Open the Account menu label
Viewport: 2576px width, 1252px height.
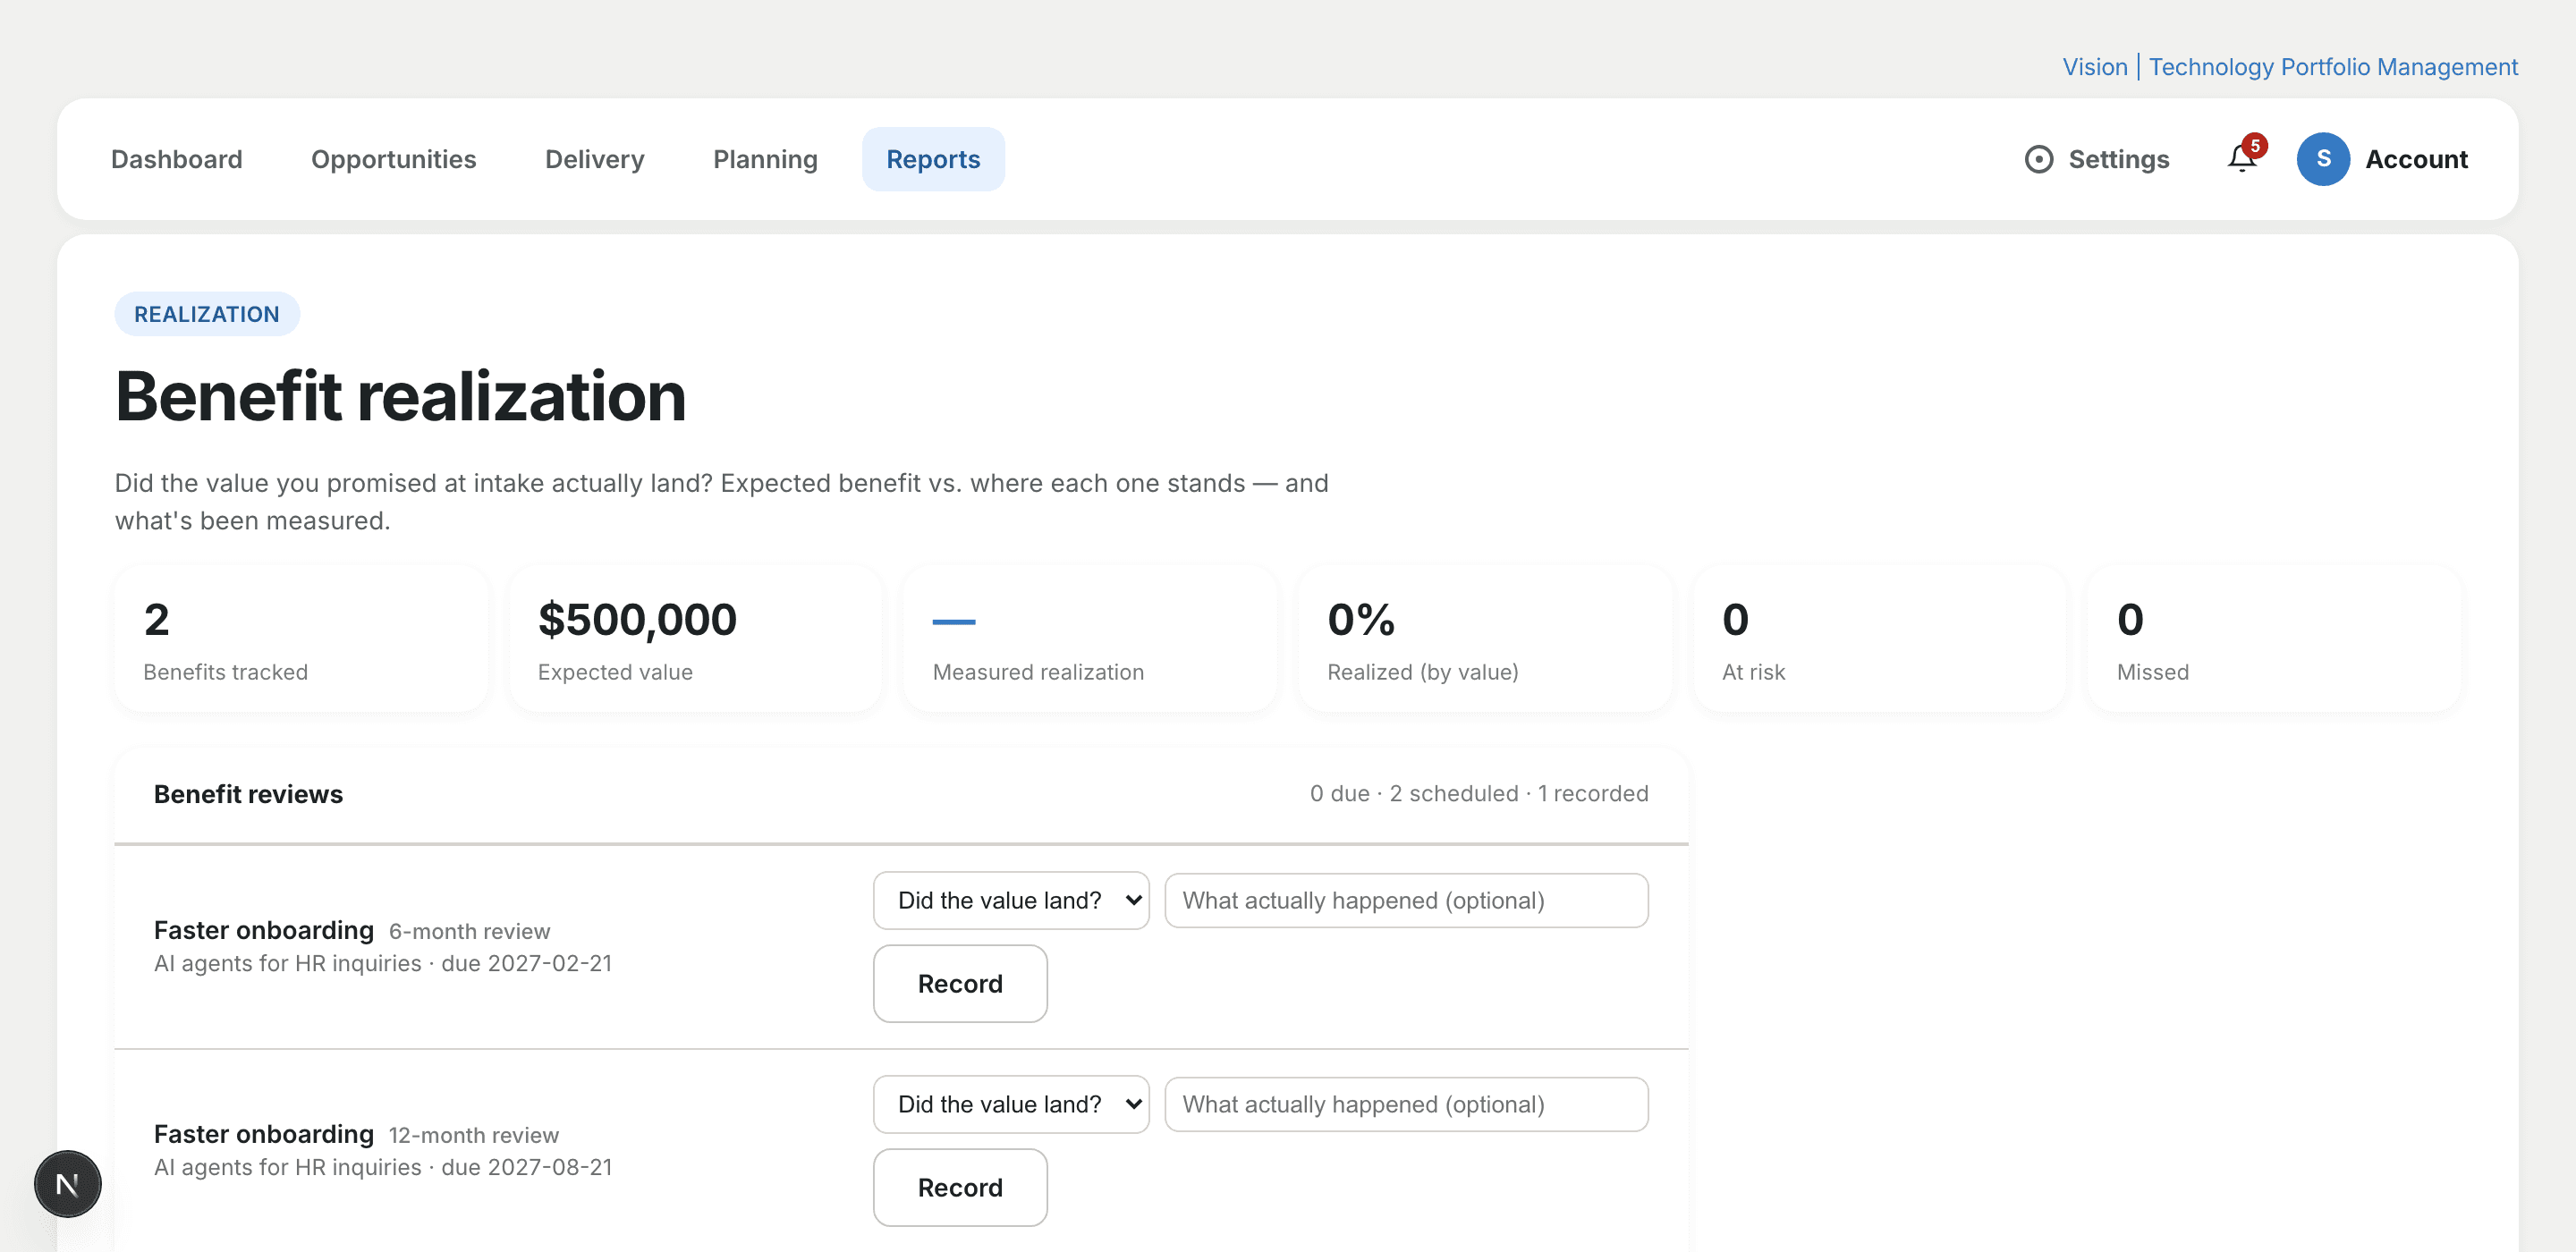click(x=2416, y=159)
